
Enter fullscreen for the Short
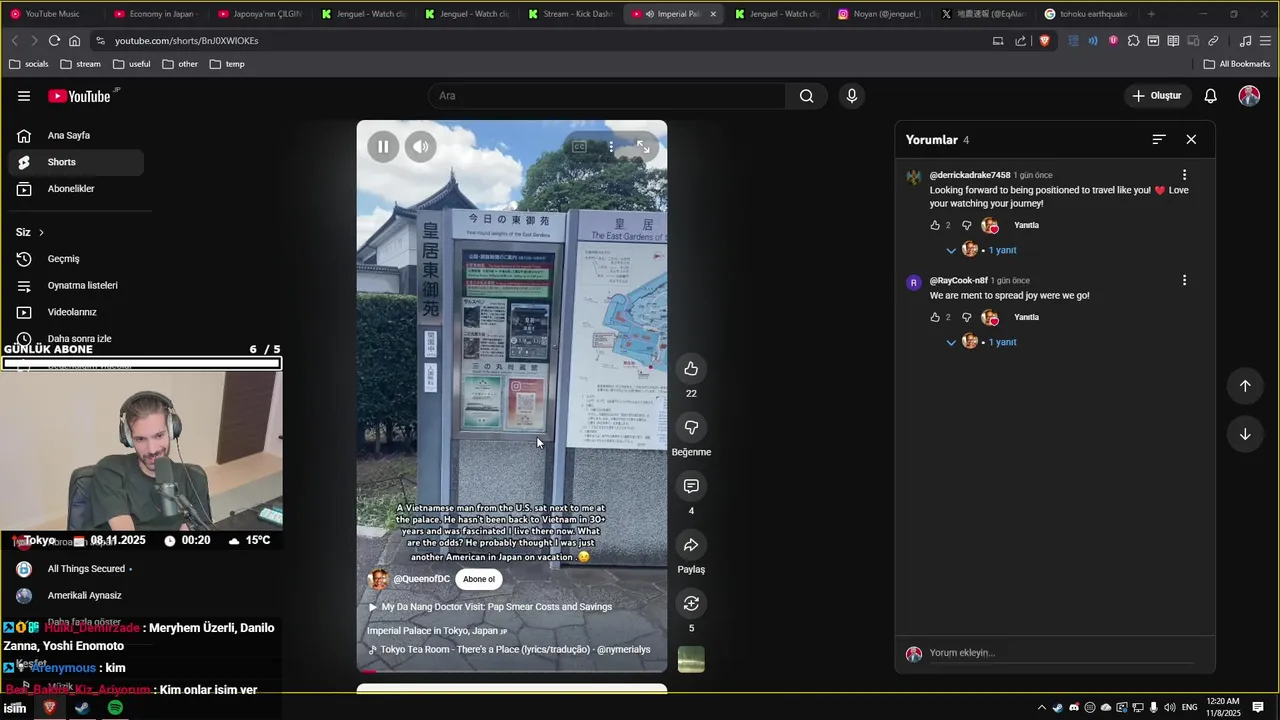[643, 147]
